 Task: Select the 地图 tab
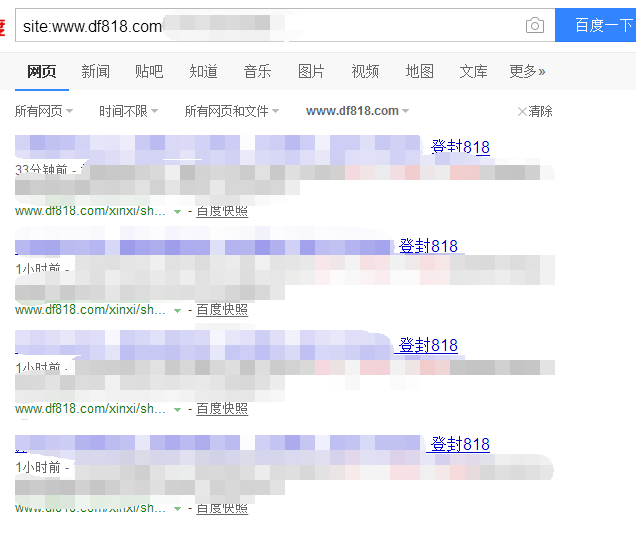pyautogui.click(x=419, y=71)
